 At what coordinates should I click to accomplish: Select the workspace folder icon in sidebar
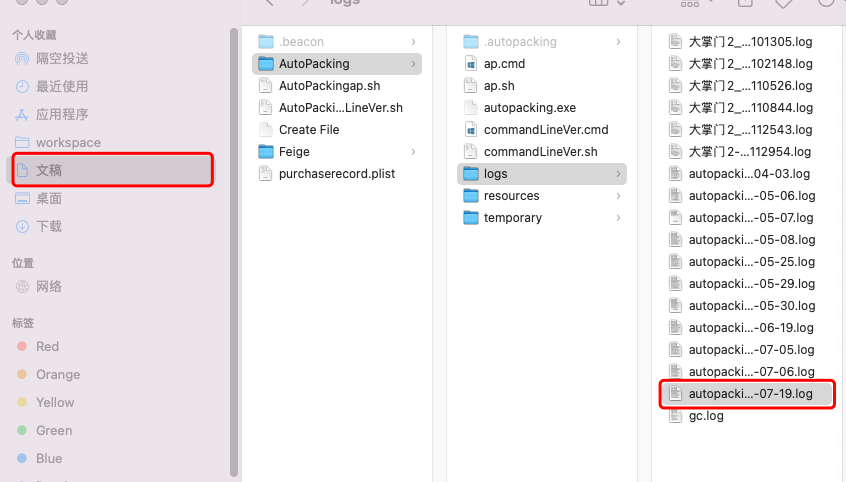22,142
